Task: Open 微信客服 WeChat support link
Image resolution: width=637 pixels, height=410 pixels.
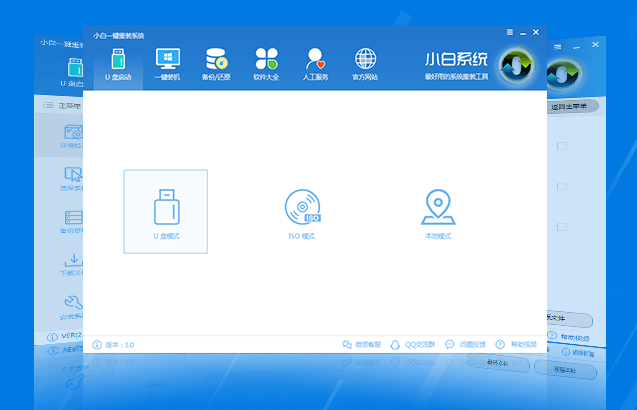Action: 362,345
